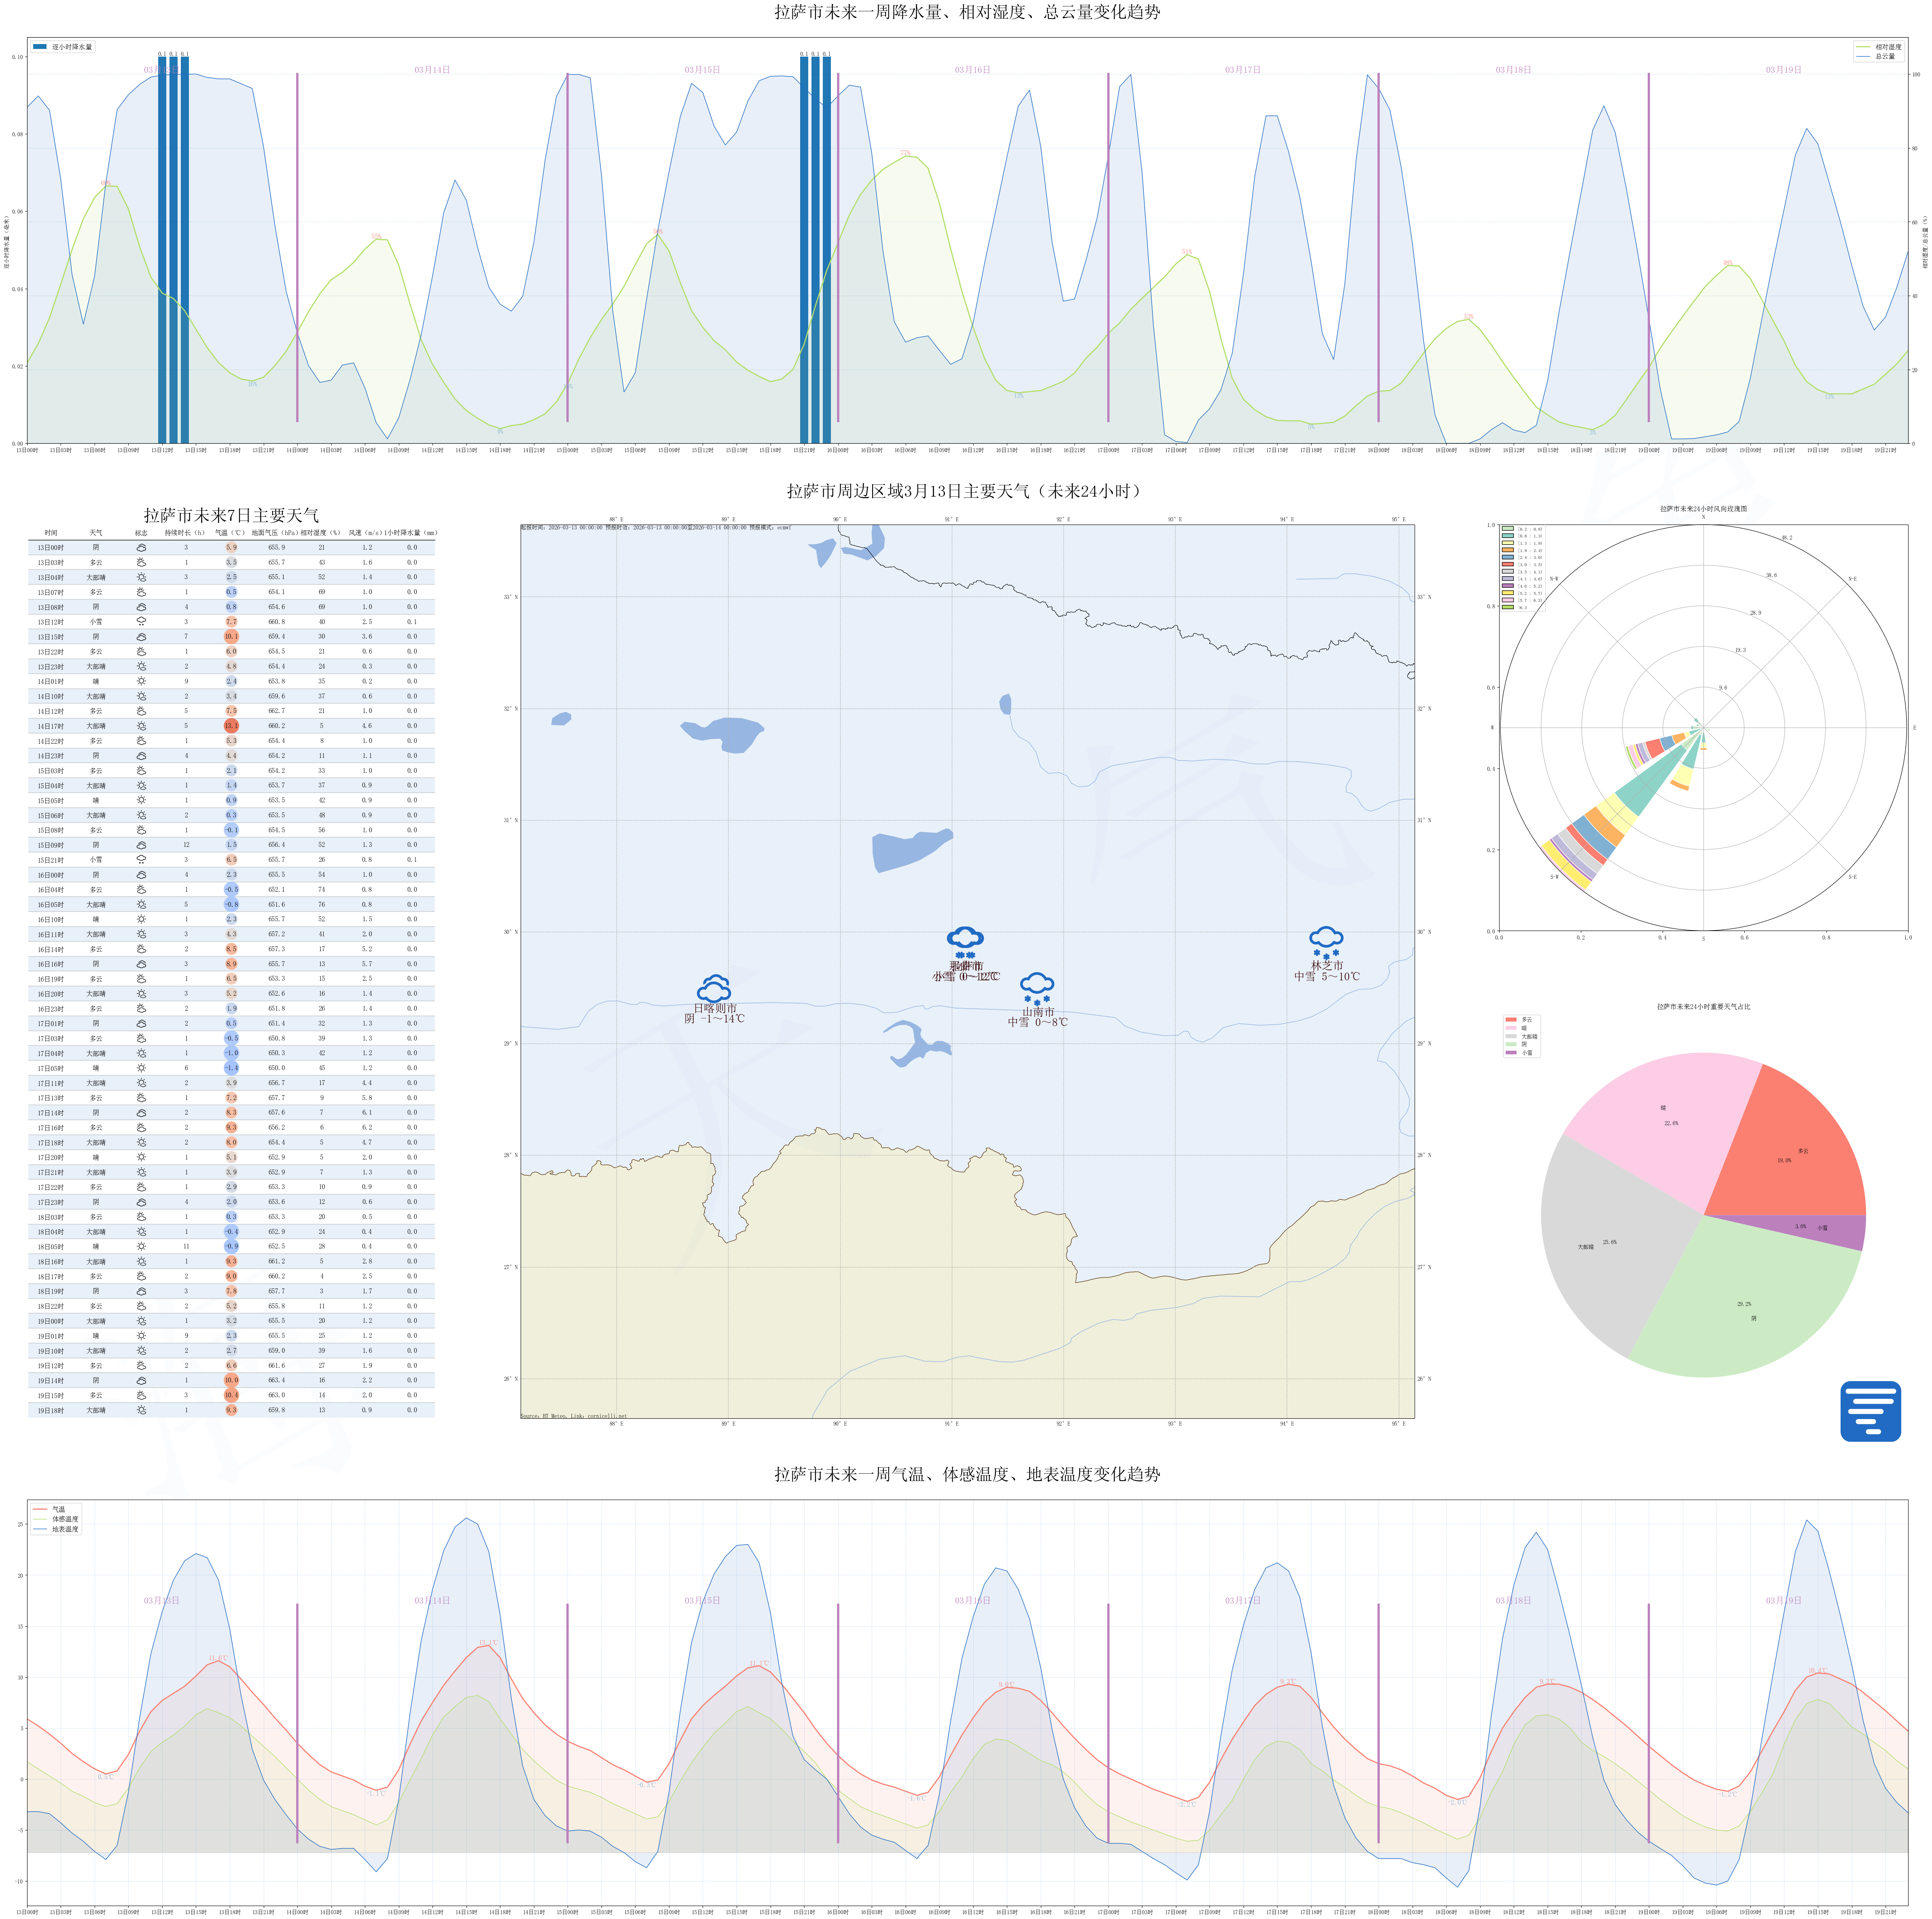The height and width of the screenshot is (1919, 1932).
Task: Click the 相对湿度 (%) table column header
Action: tap(320, 533)
